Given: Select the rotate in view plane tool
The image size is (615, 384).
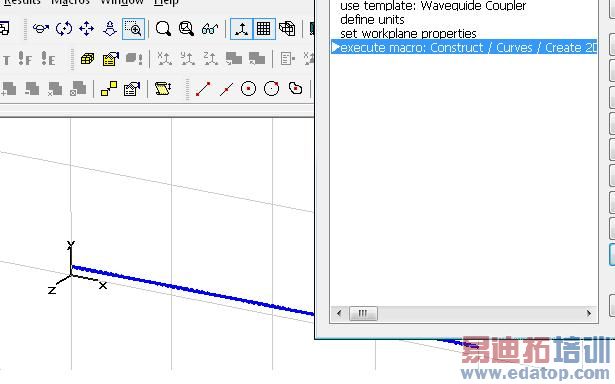Looking at the screenshot, I should point(64,29).
